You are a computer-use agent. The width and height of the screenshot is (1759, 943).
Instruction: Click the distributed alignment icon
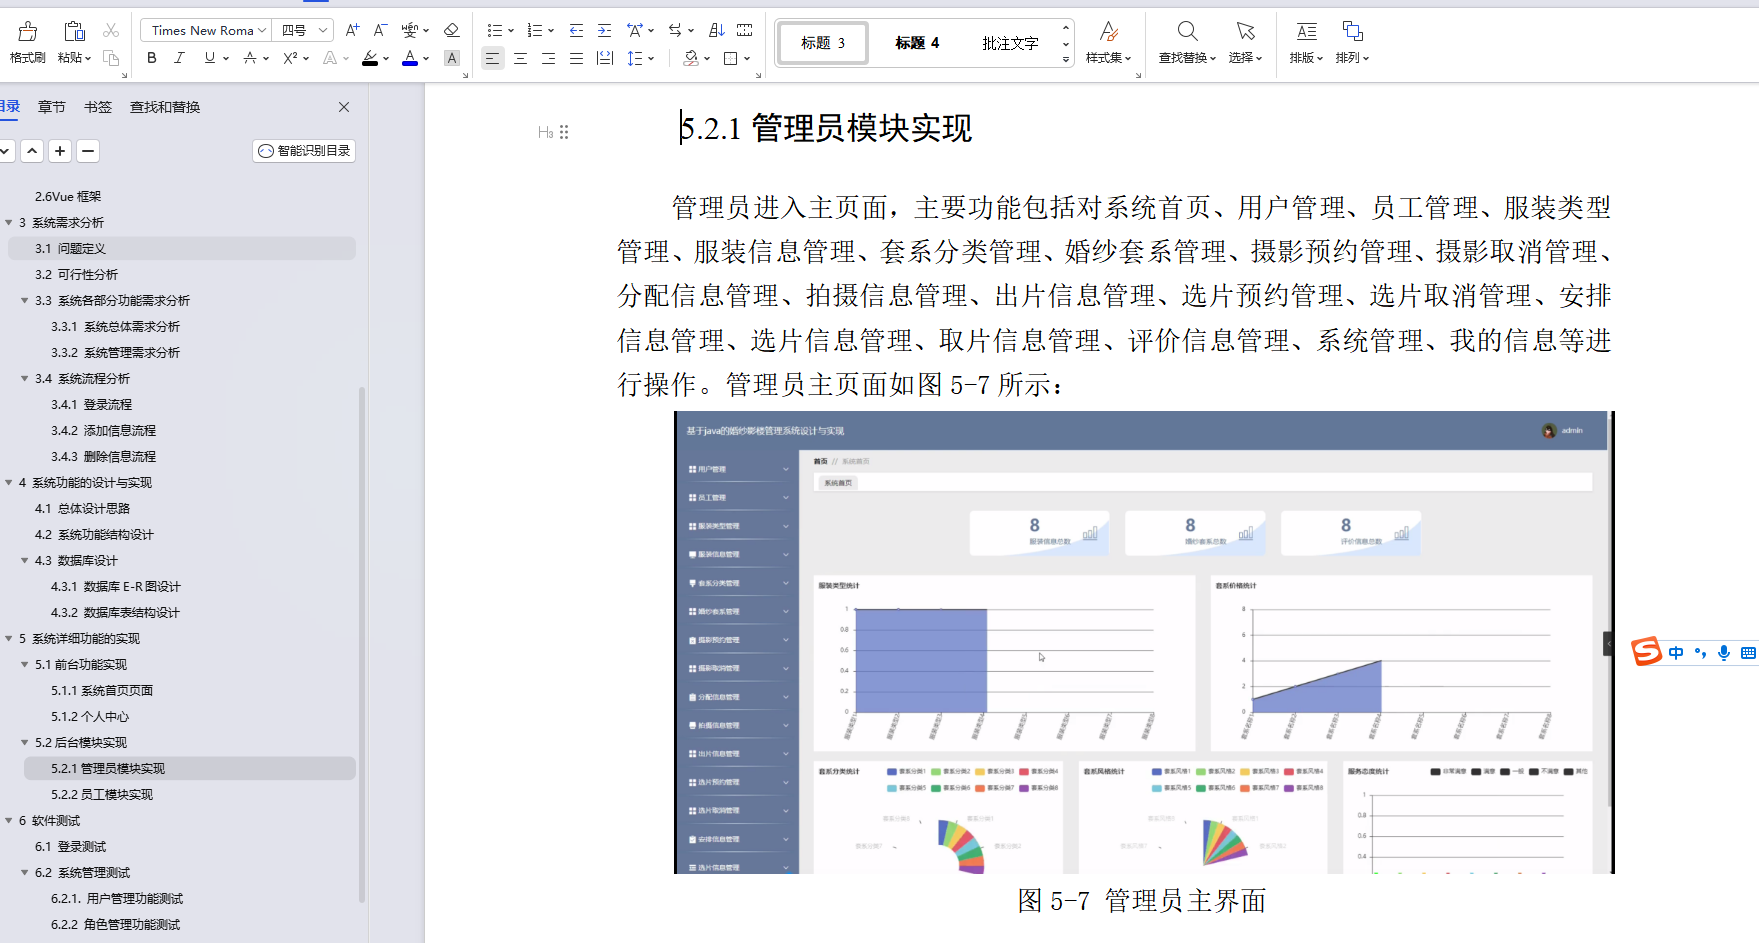point(604,59)
